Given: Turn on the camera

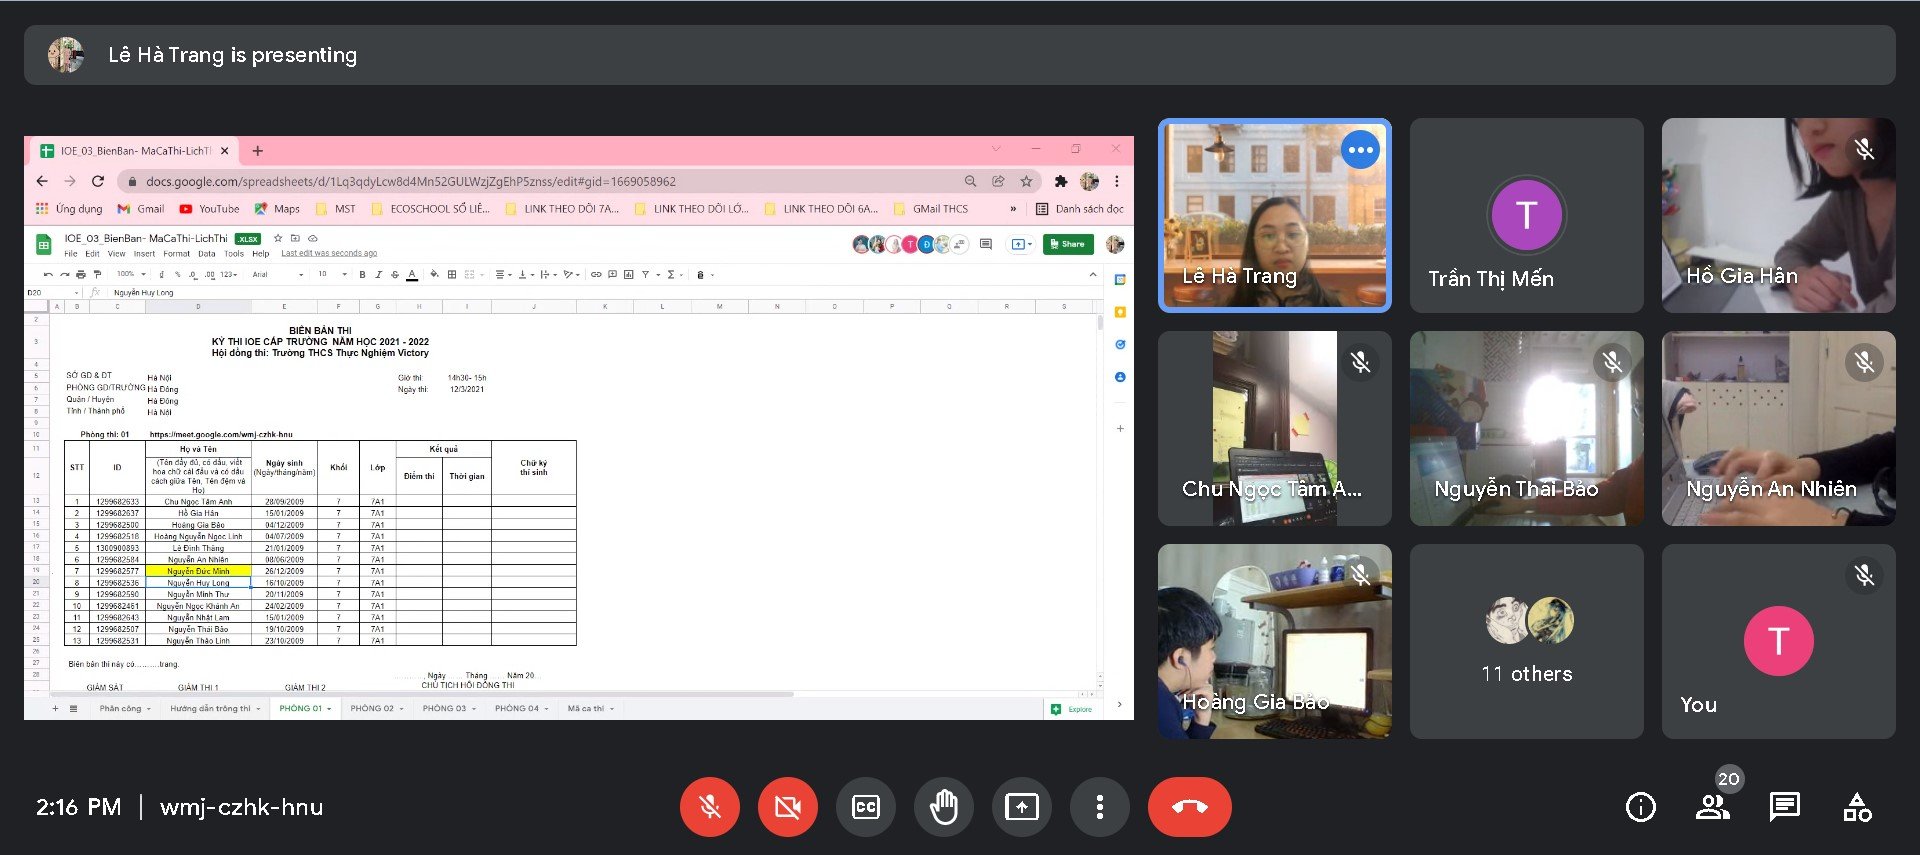Looking at the screenshot, I should pyautogui.click(x=787, y=807).
